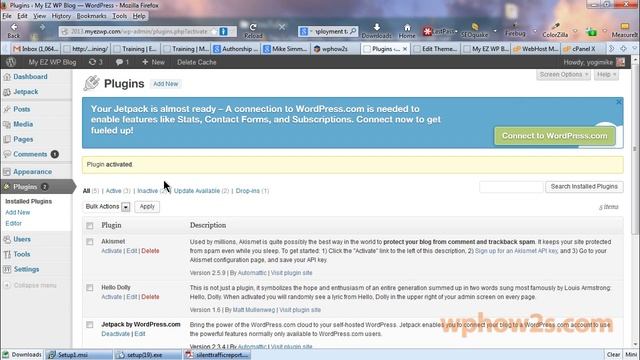Click the WordPress logo in admin bar
The image size is (640, 360).
(11, 62)
